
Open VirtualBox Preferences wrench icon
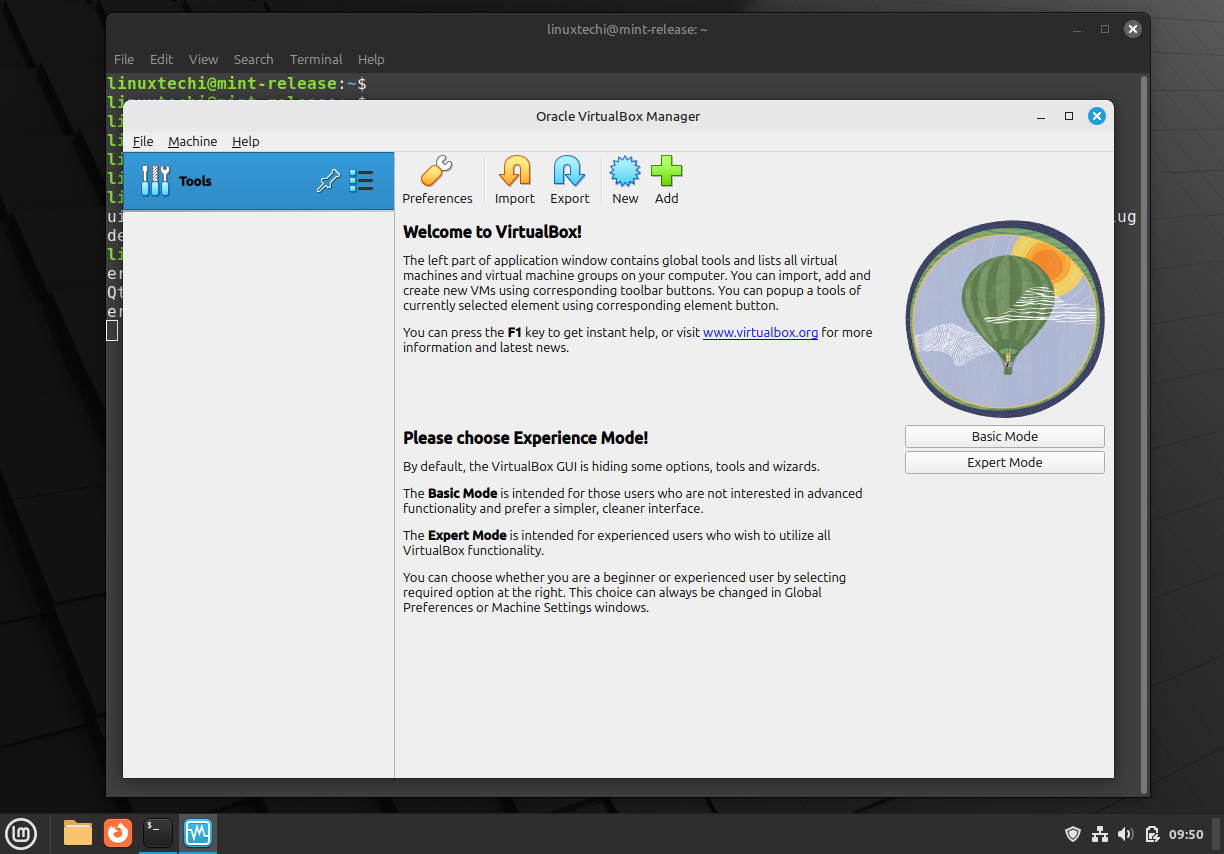[437, 172]
